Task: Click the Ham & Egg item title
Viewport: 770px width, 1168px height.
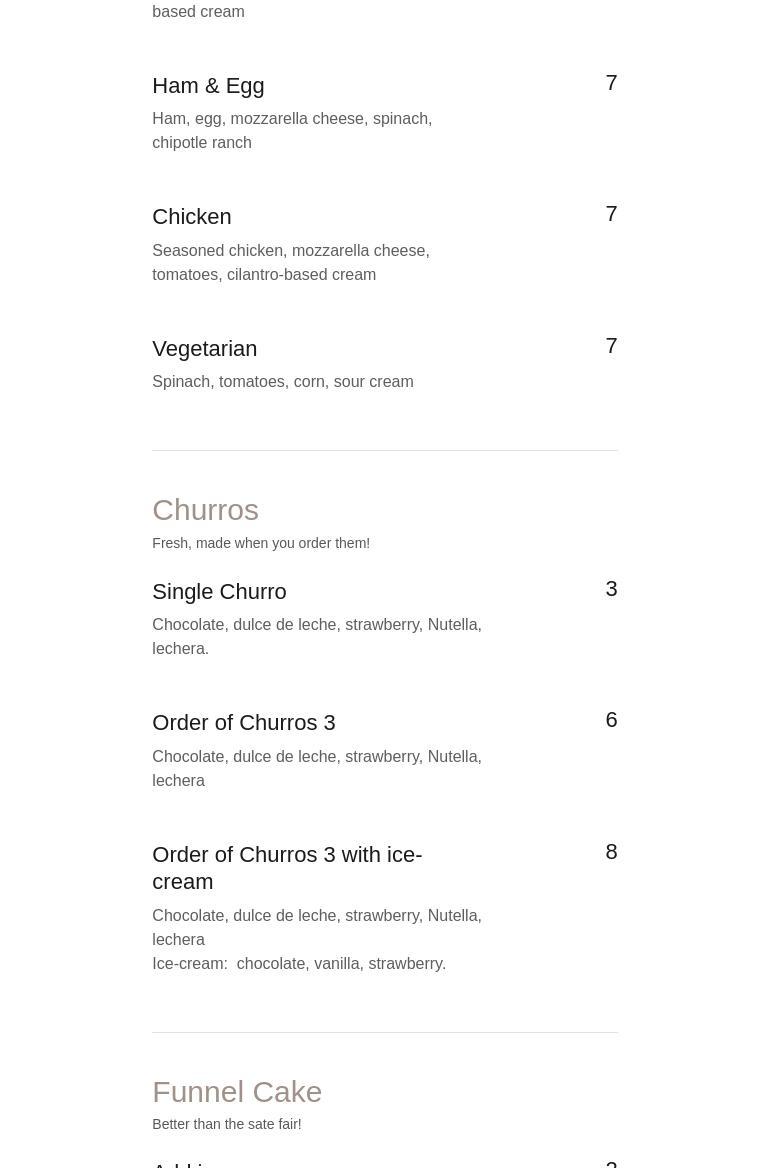Action: [208, 86]
